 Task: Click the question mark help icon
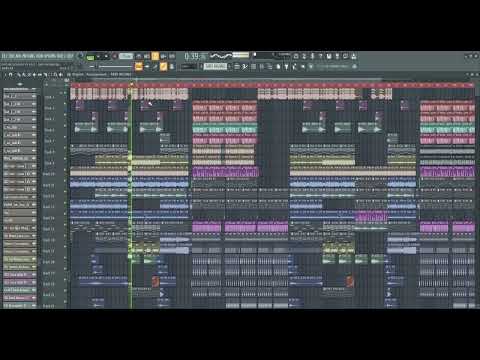(321, 56)
